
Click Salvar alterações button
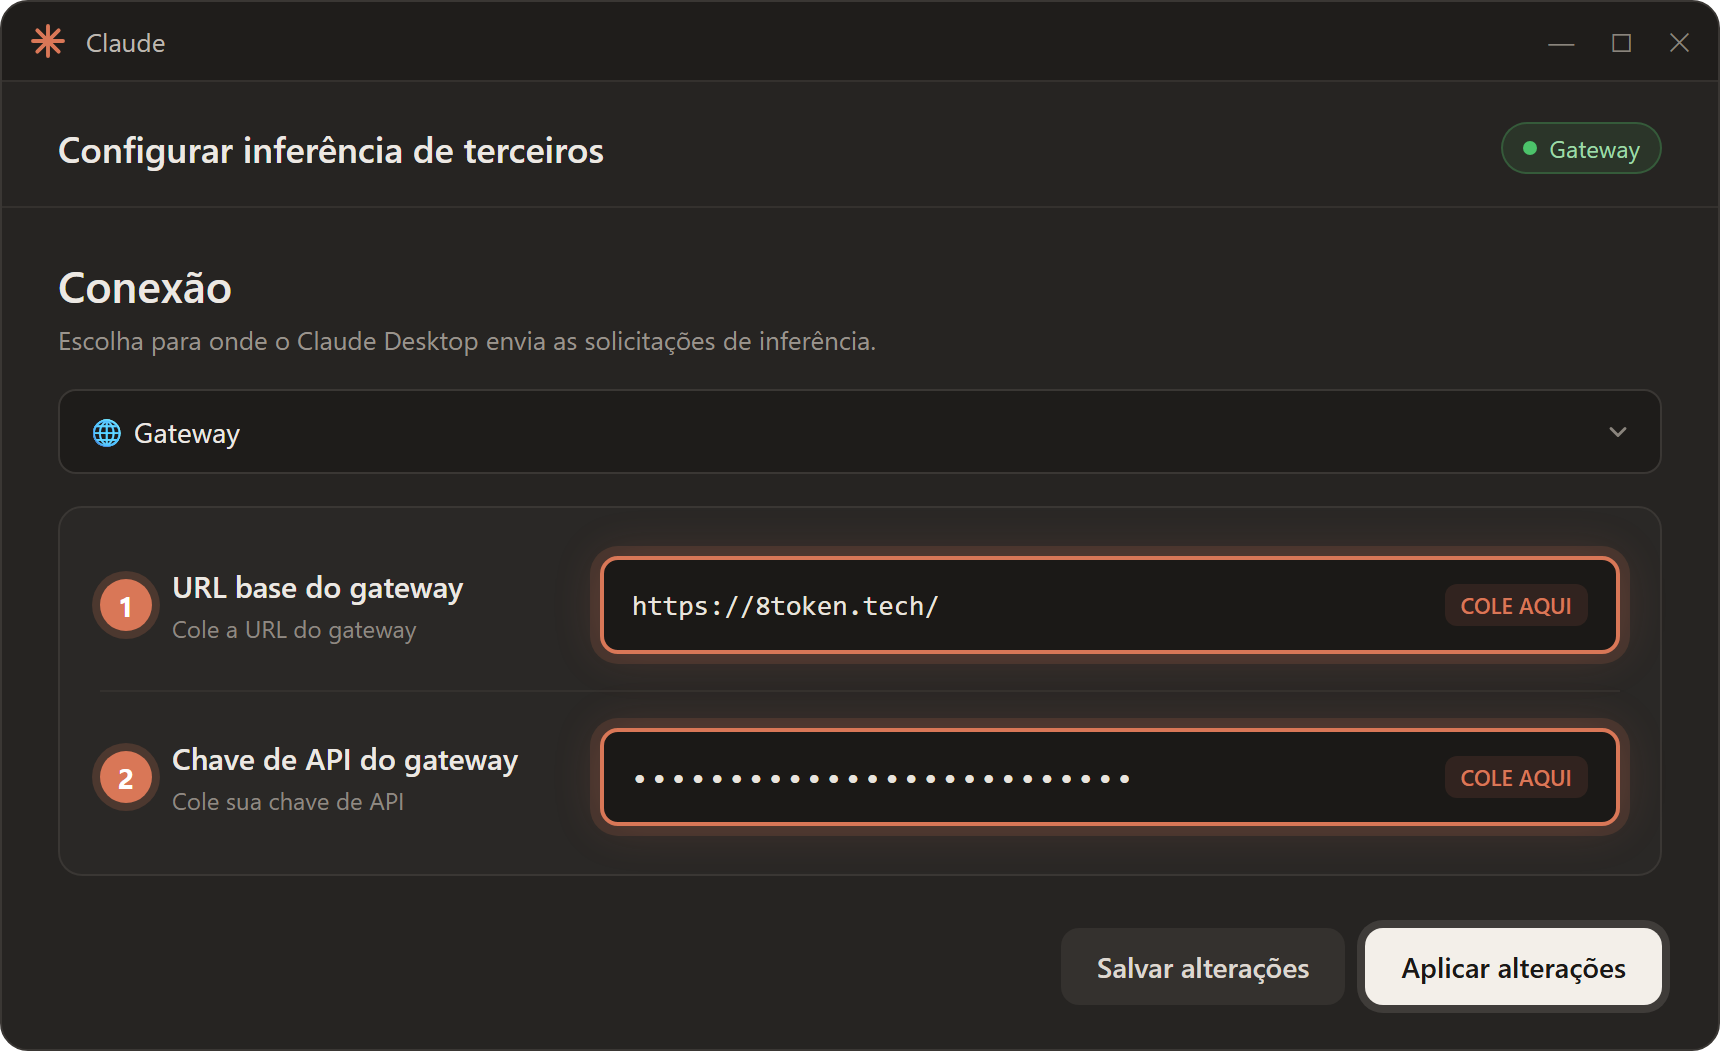pyautogui.click(x=1202, y=967)
